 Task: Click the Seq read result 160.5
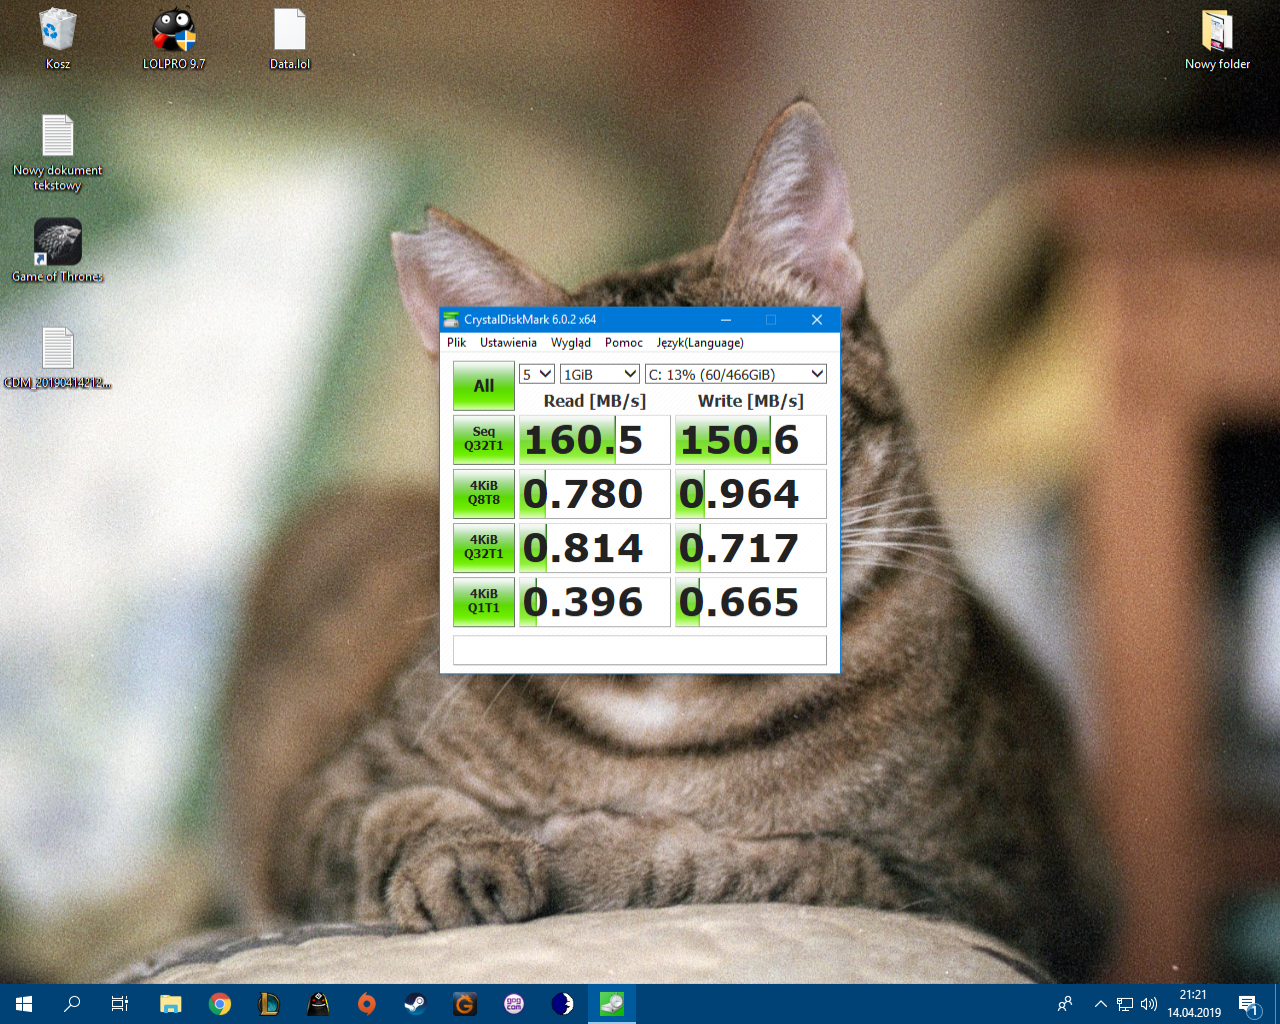click(595, 440)
